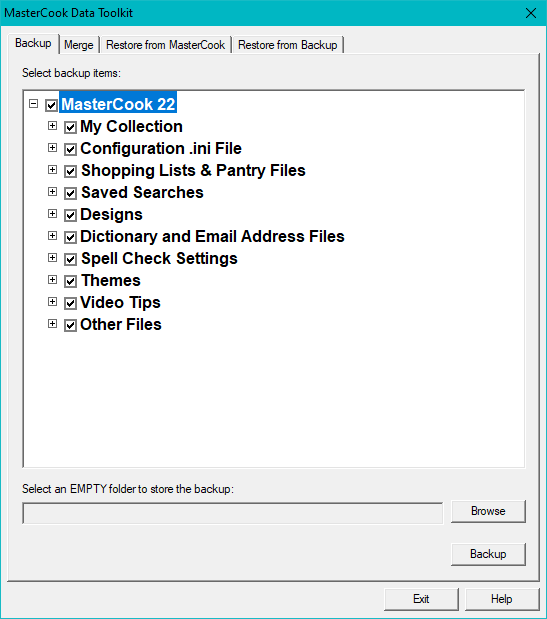
Task: Uncheck the Designs checkbox
Action: tap(70, 216)
